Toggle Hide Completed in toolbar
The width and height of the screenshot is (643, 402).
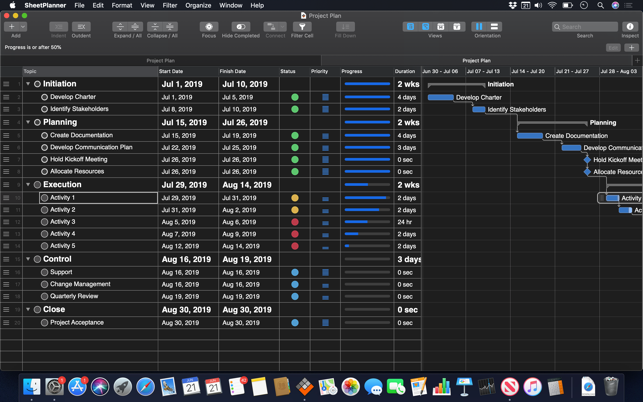(240, 27)
